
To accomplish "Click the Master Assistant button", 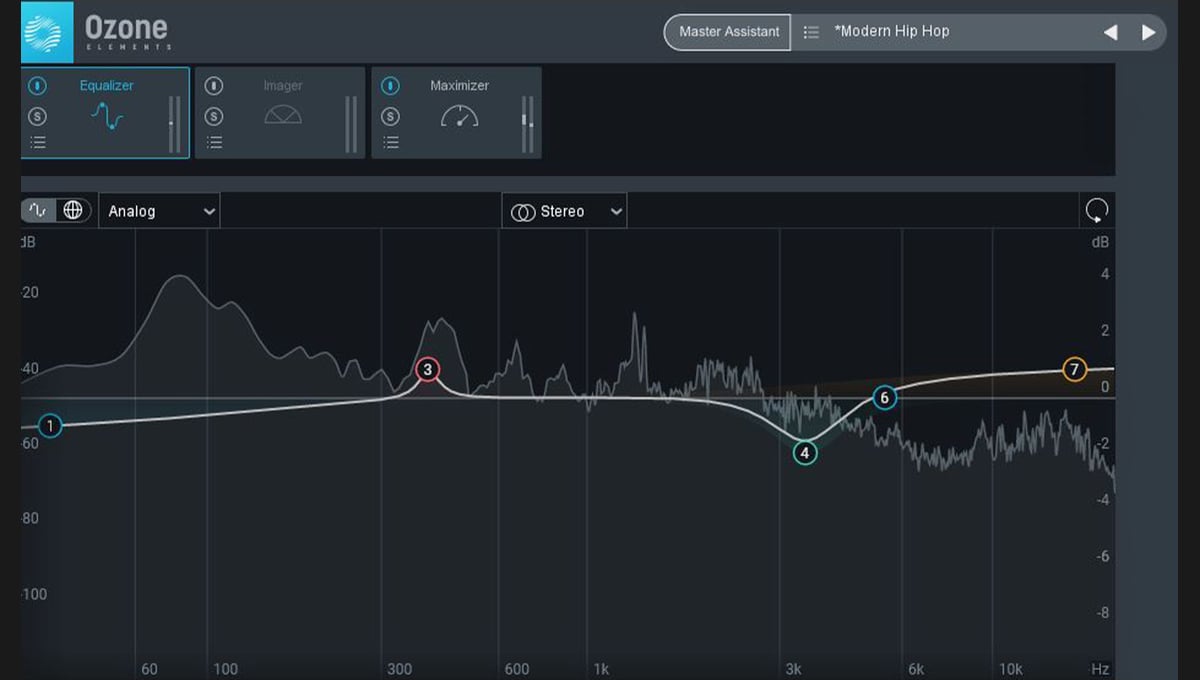I will 729,32.
